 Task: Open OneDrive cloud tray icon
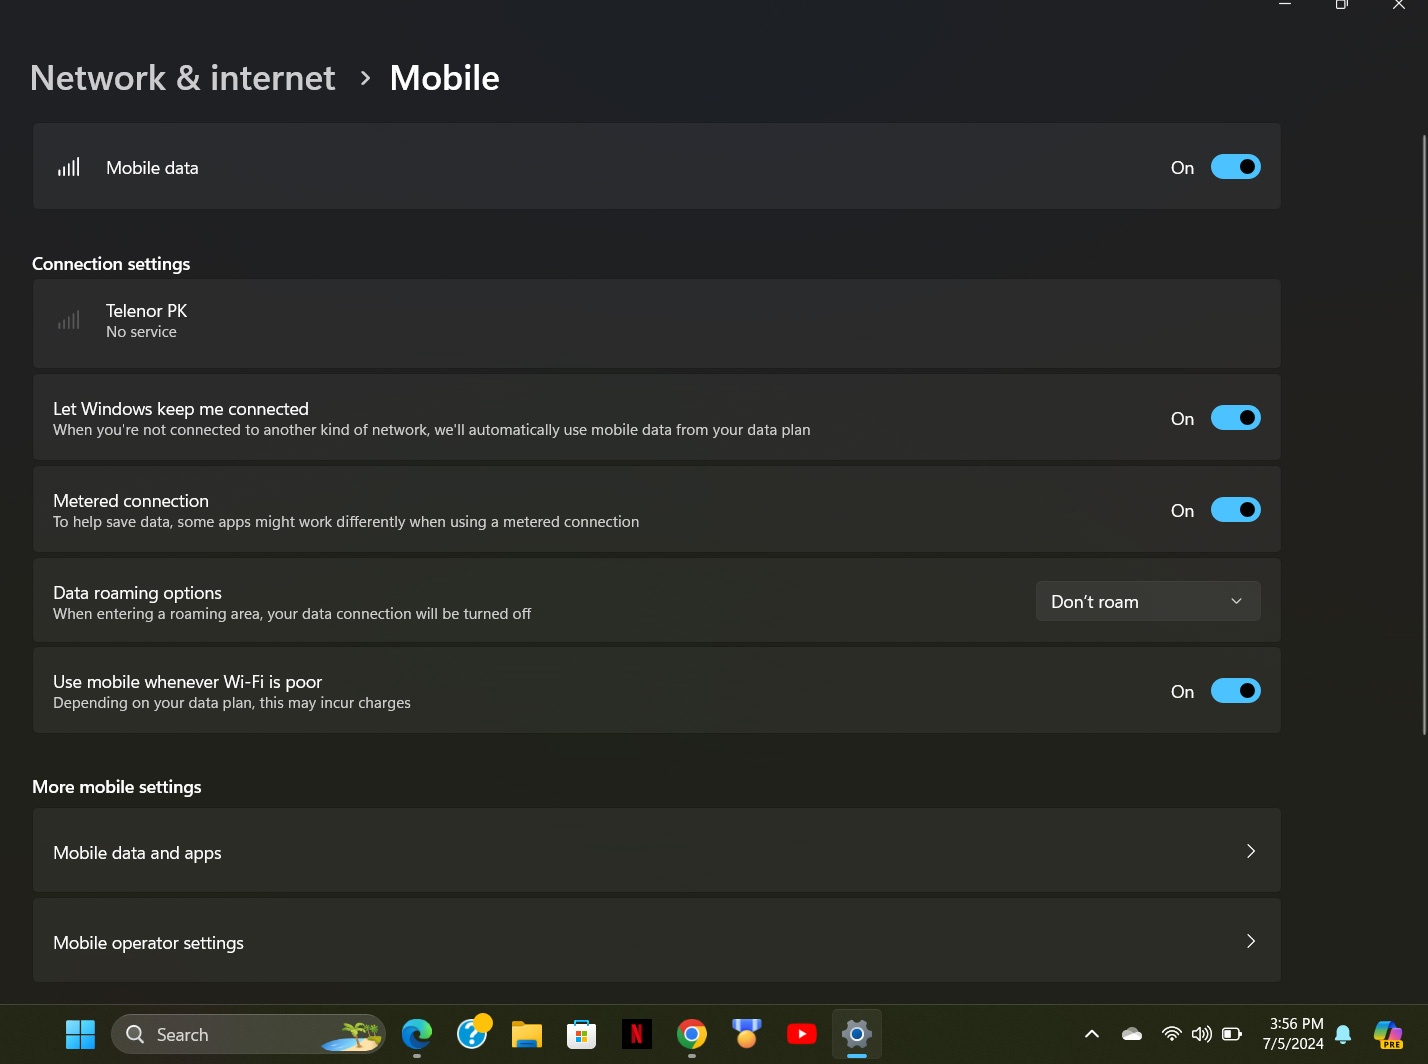click(x=1132, y=1034)
